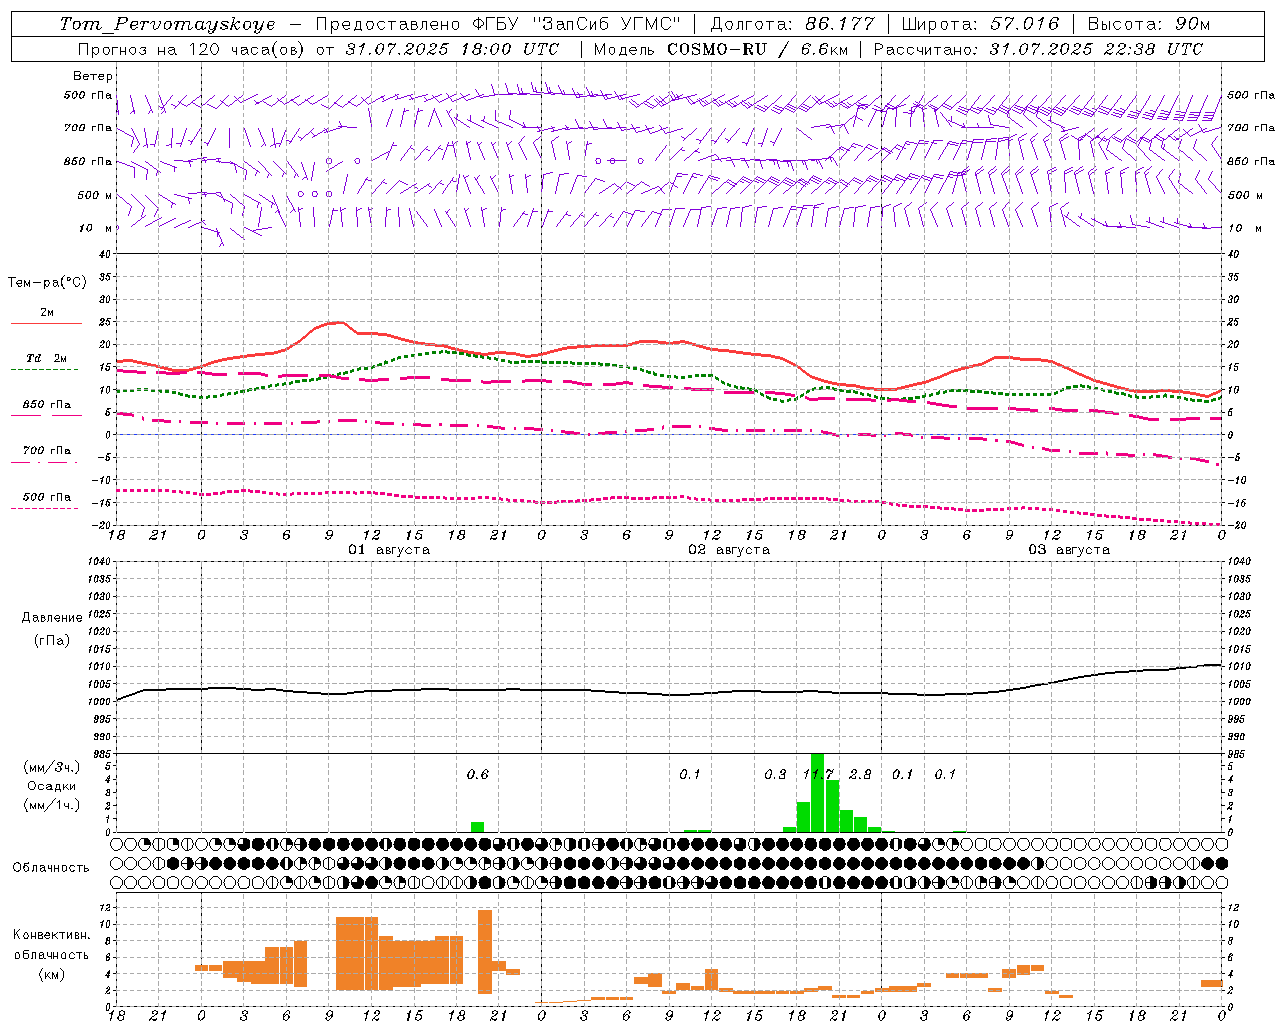1280x1024 pixels.
Task: Click the Td 2м legend label
Action: (46, 358)
